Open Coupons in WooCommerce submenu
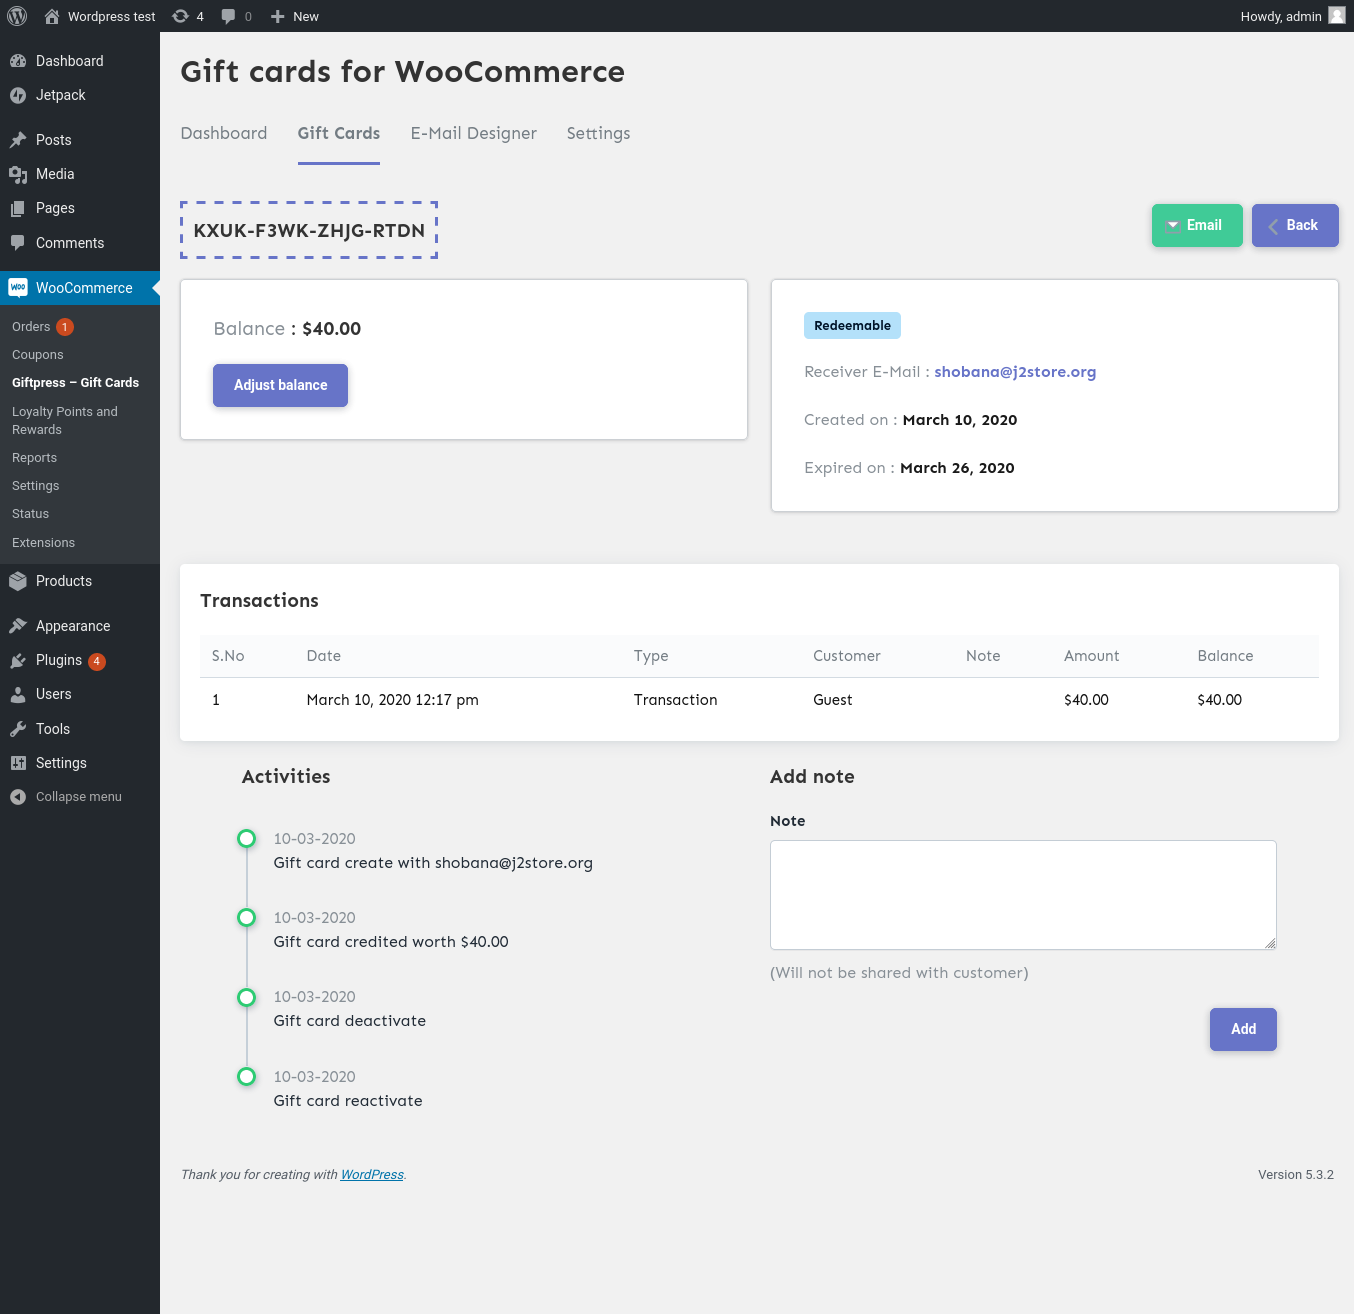 pos(38,355)
